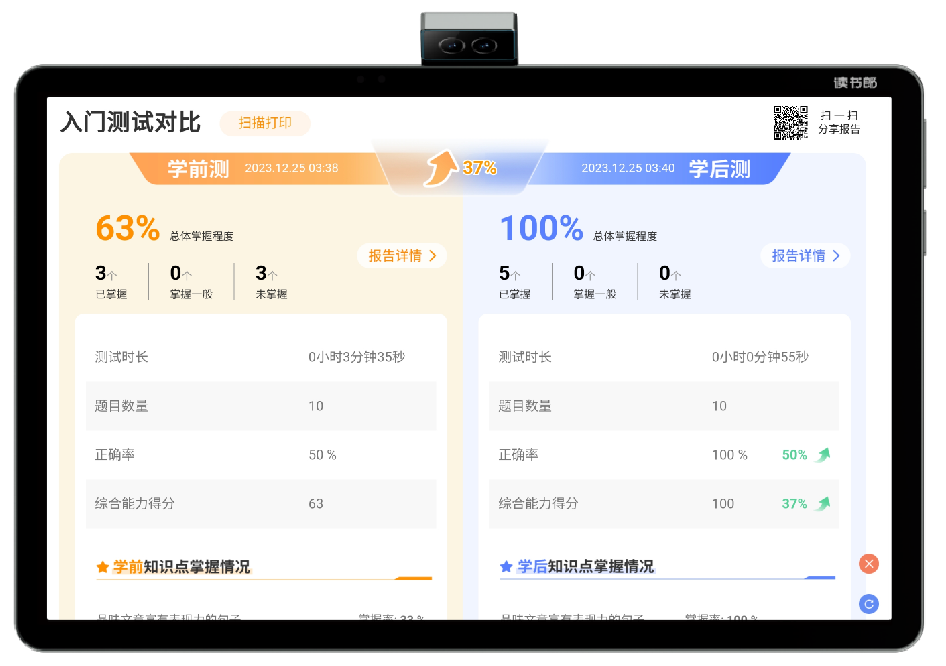Click the post-test 100% overall mastery figure
946x666 pixels.
(541, 229)
